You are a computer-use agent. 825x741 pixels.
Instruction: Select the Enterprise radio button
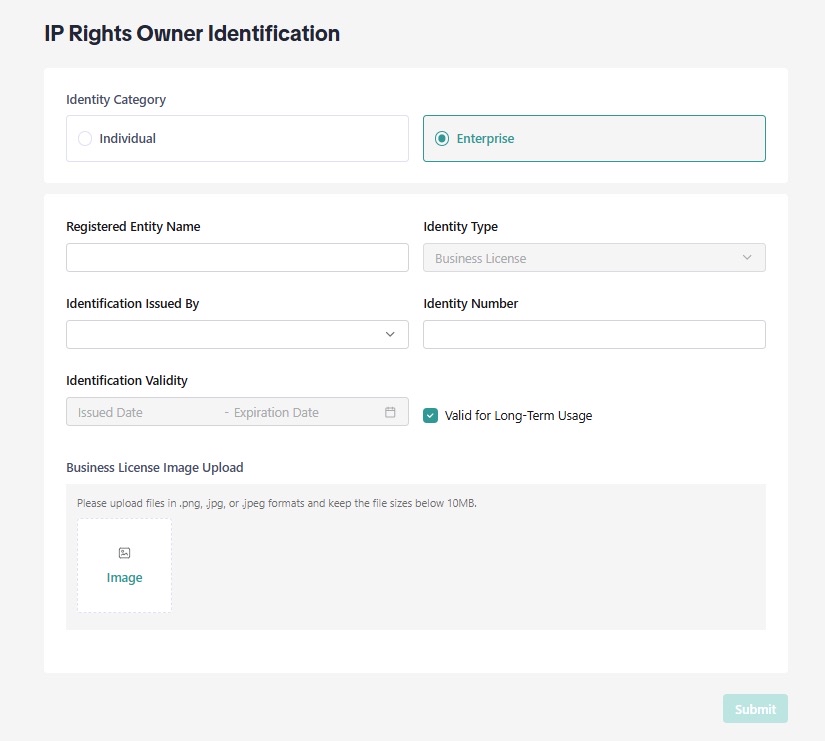coord(442,139)
